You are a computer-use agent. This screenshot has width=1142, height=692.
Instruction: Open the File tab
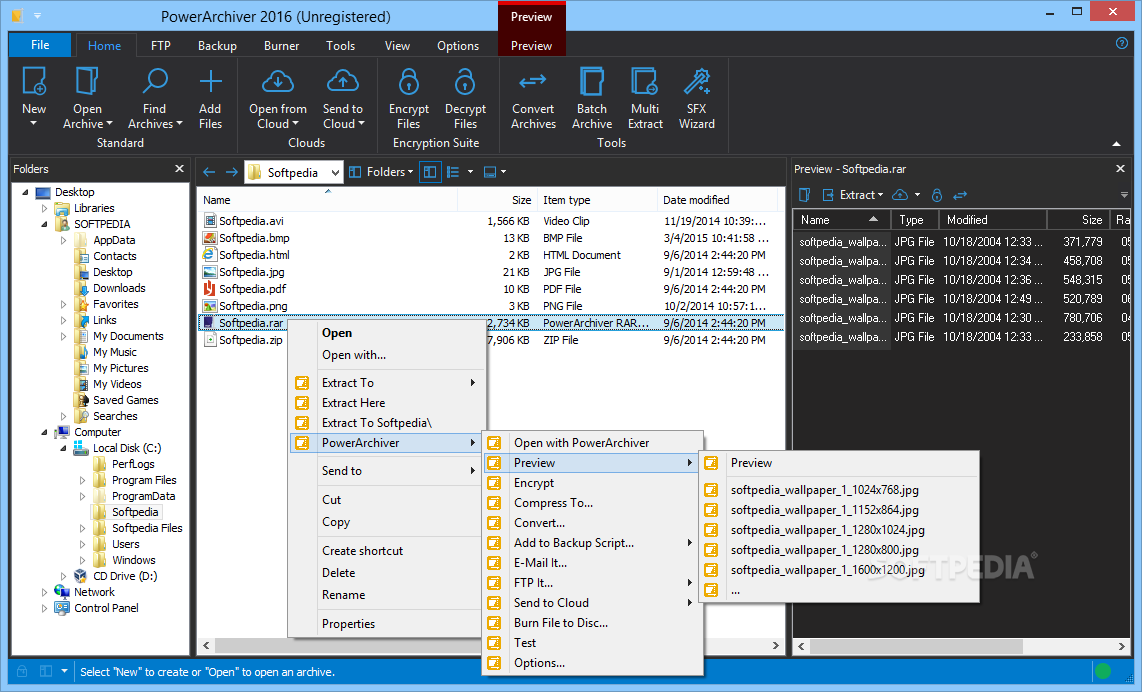tap(40, 44)
